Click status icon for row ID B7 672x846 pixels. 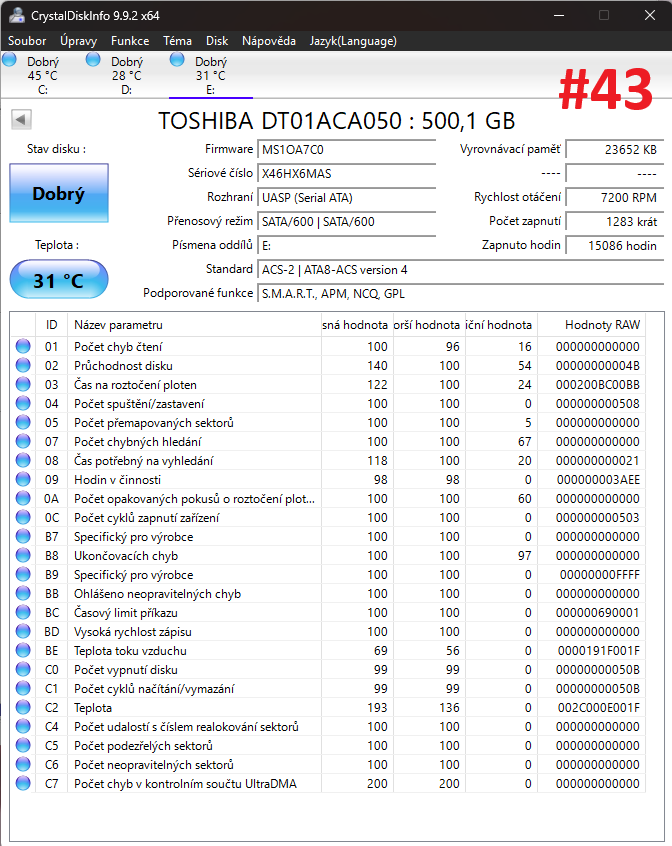23,536
